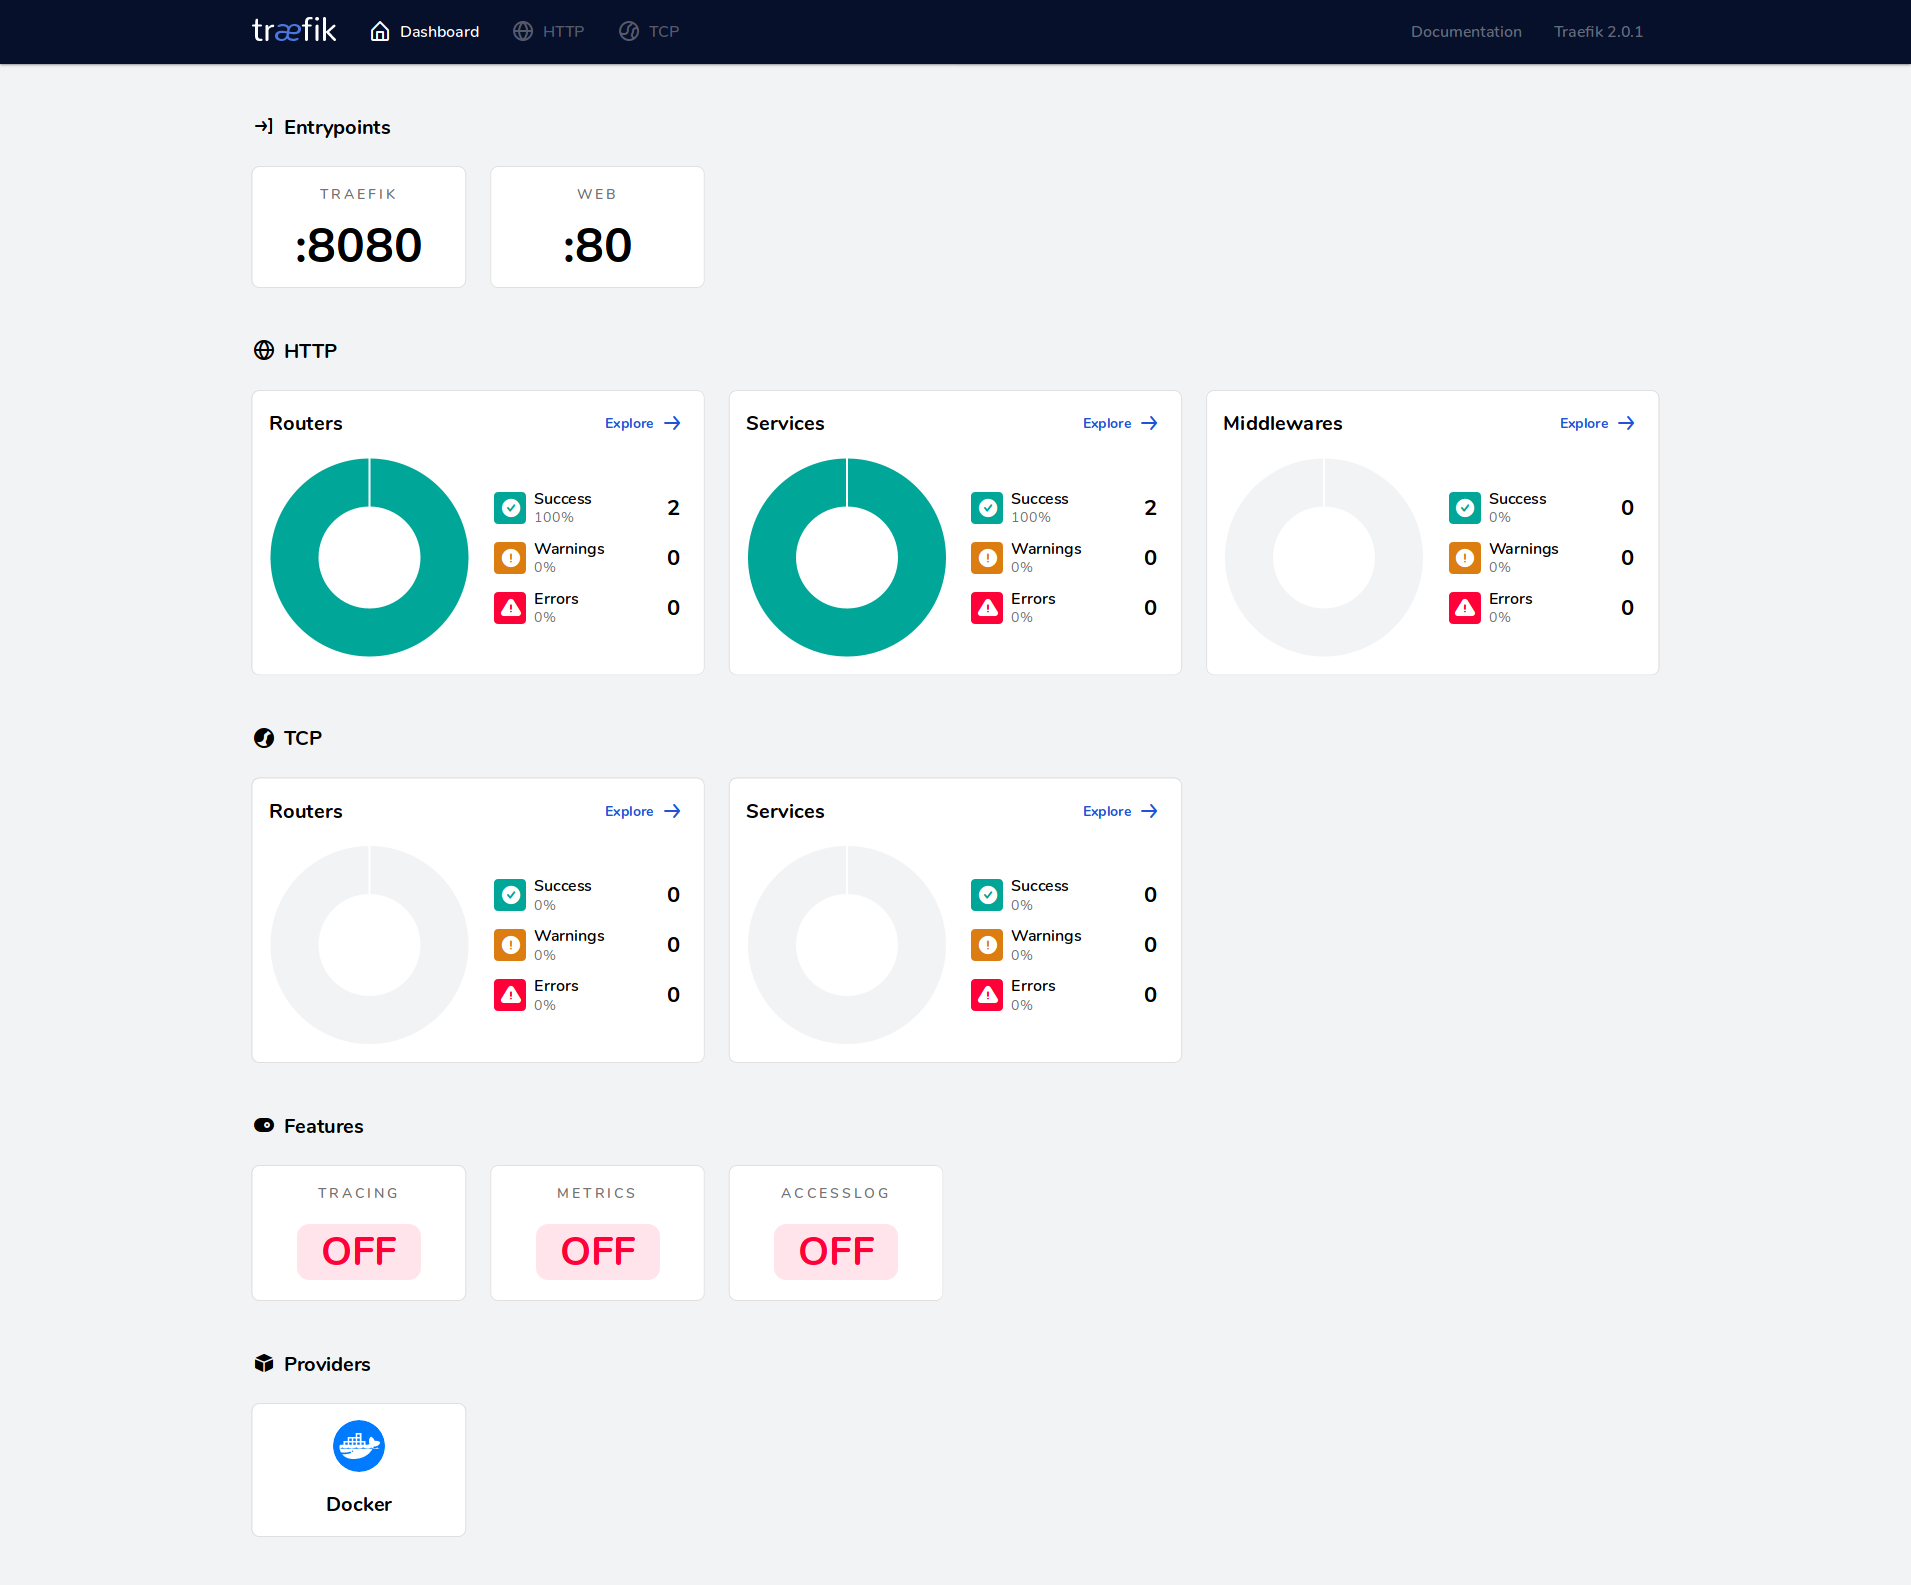Click the Entrypoints section arrow icon
The image size is (1911, 1585).
[x=264, y=127]
